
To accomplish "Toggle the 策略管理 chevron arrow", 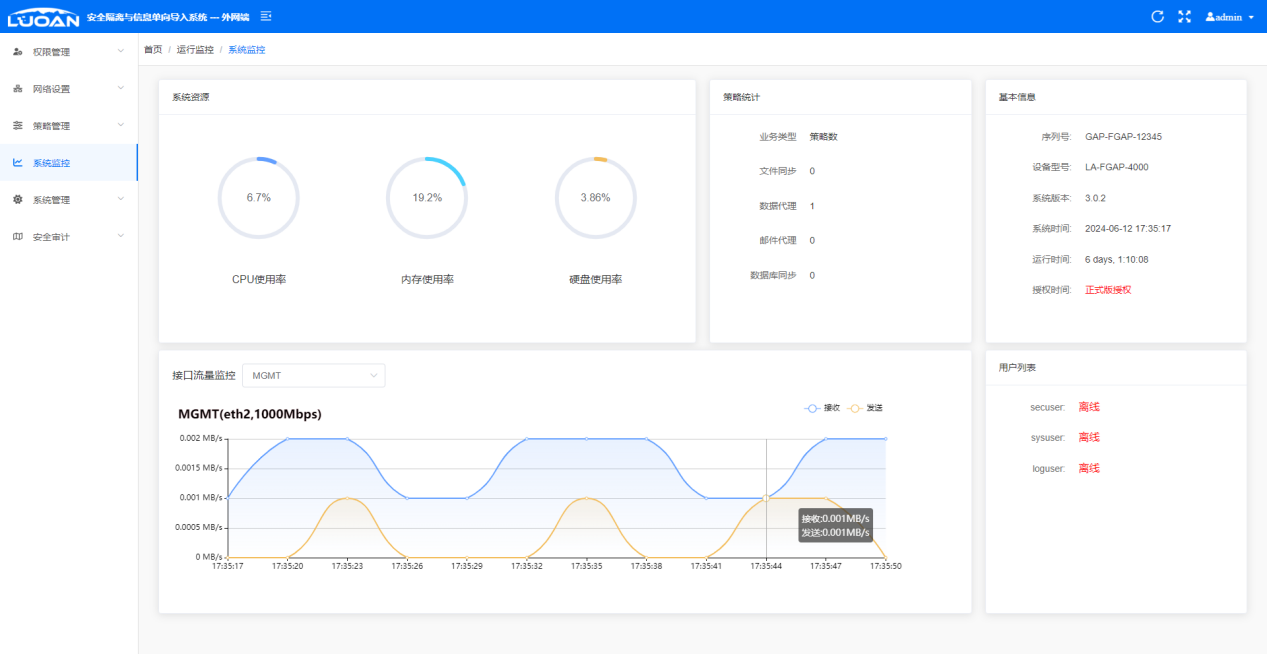I will (121, 125).
